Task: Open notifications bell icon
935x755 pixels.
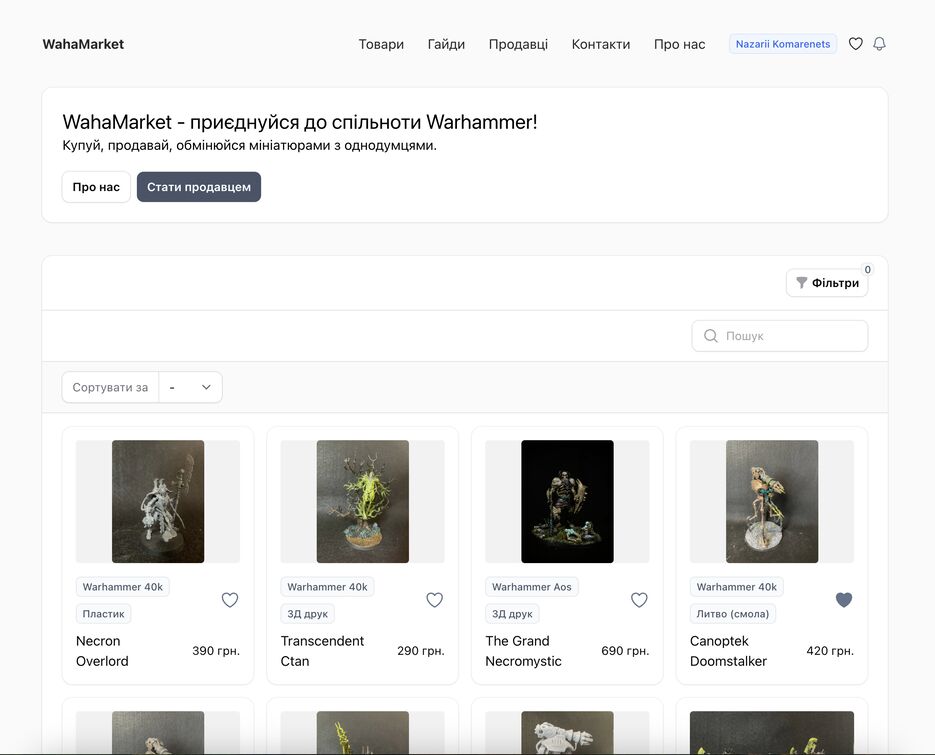Action: click(879, 44)
